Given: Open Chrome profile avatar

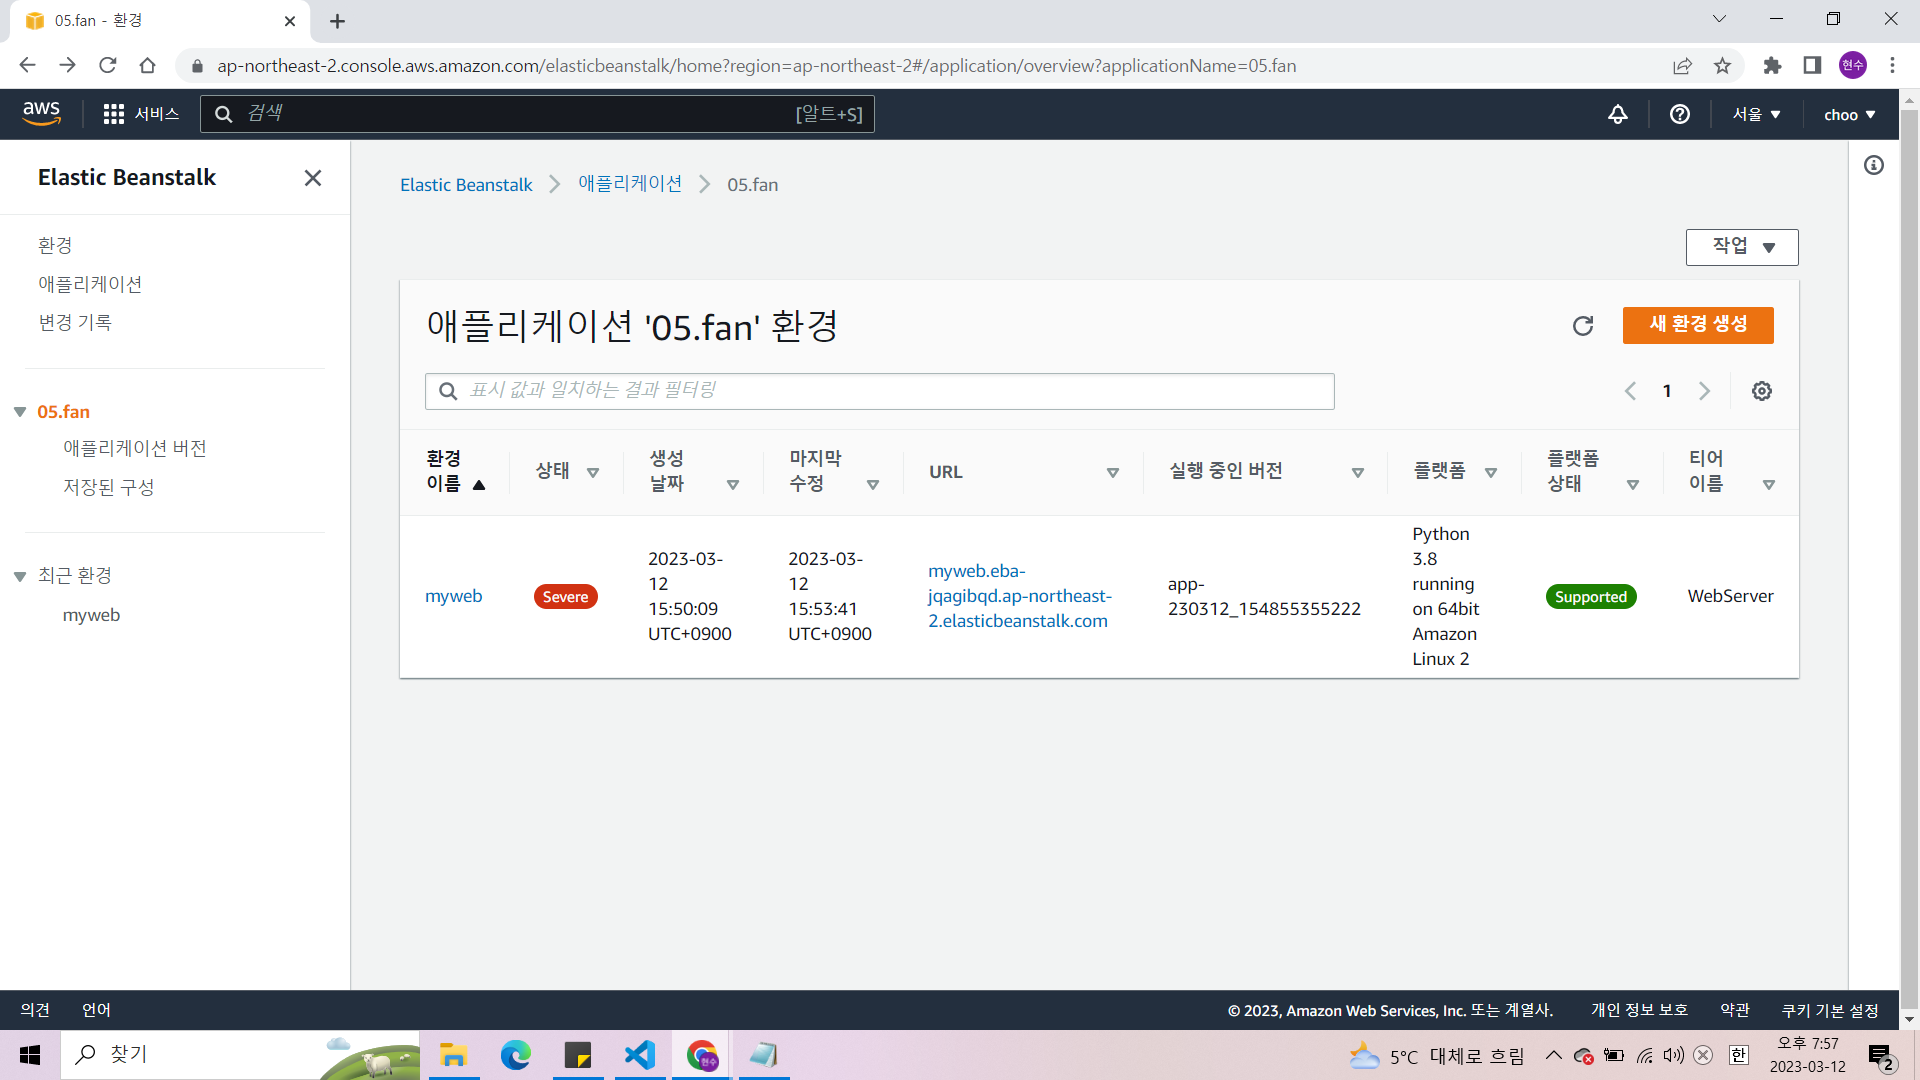Looking at the screenshot, I should (1853, 65).
